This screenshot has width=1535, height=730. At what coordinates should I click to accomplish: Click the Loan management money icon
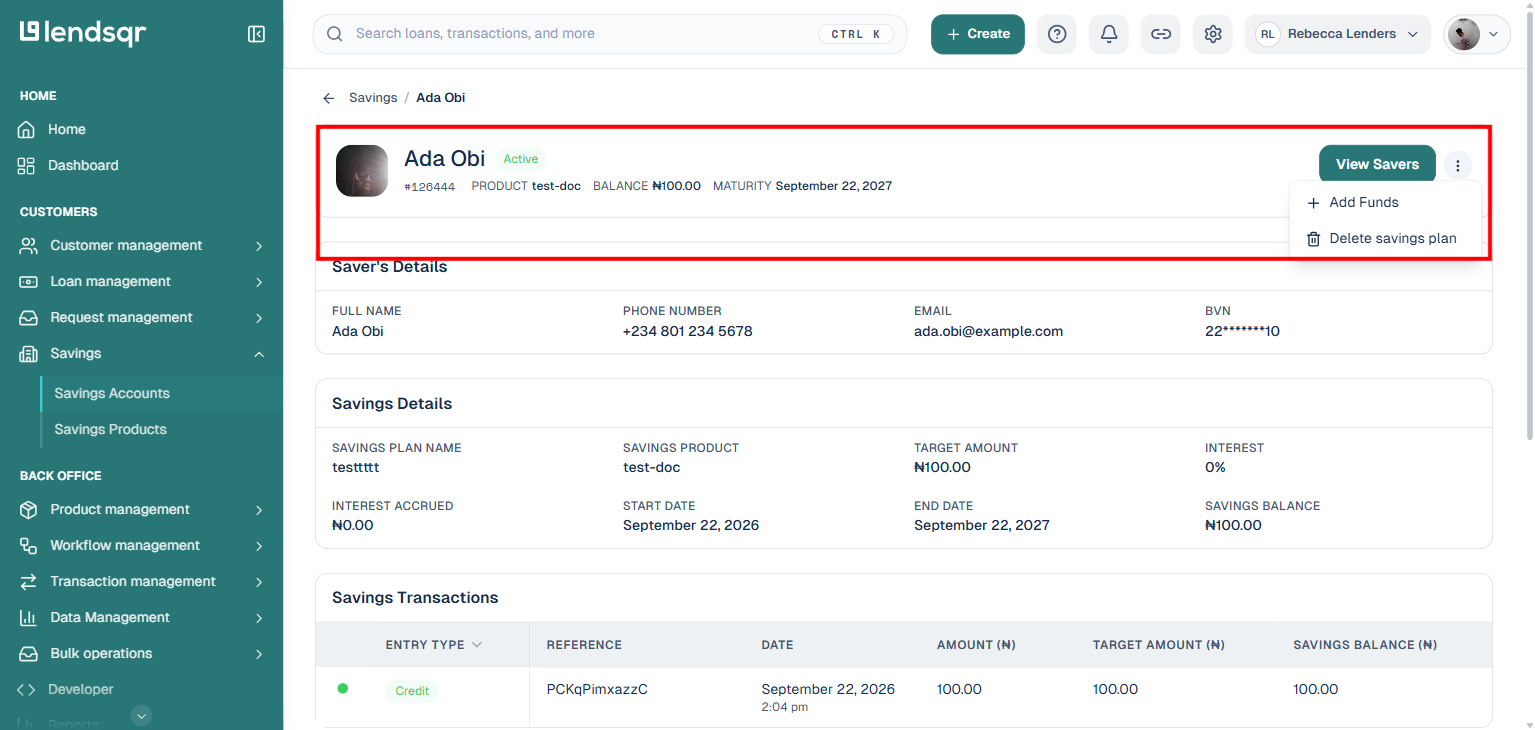click(29, 282)
